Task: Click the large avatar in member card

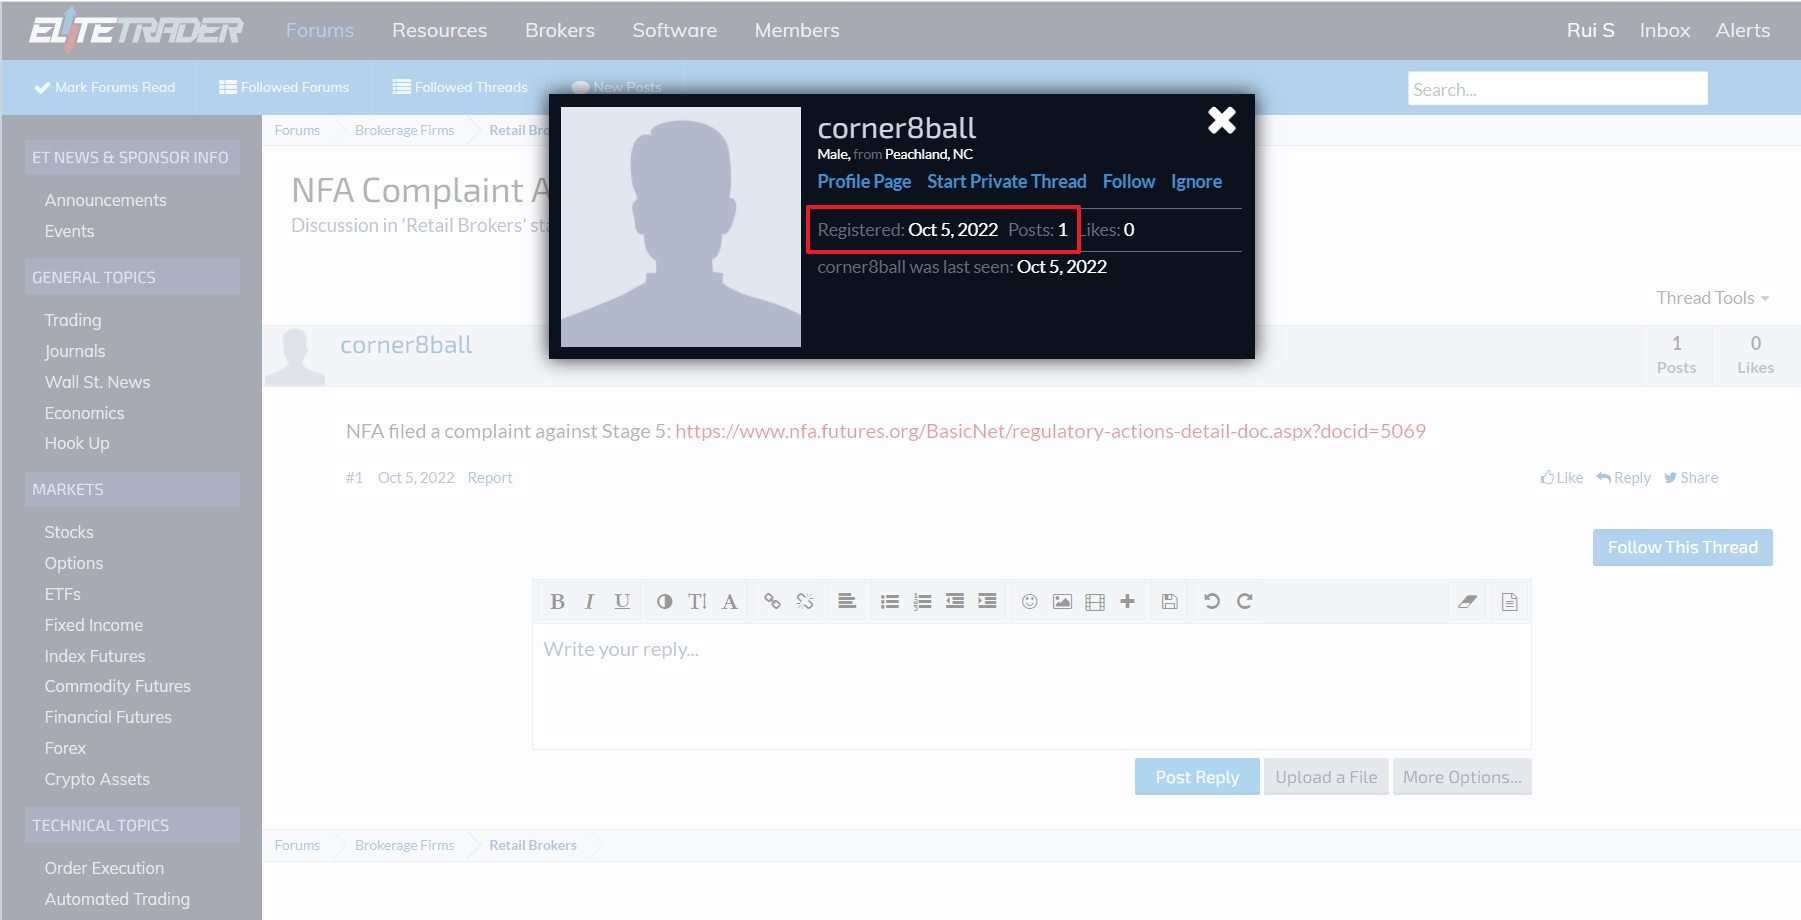Action: [681, 227]
